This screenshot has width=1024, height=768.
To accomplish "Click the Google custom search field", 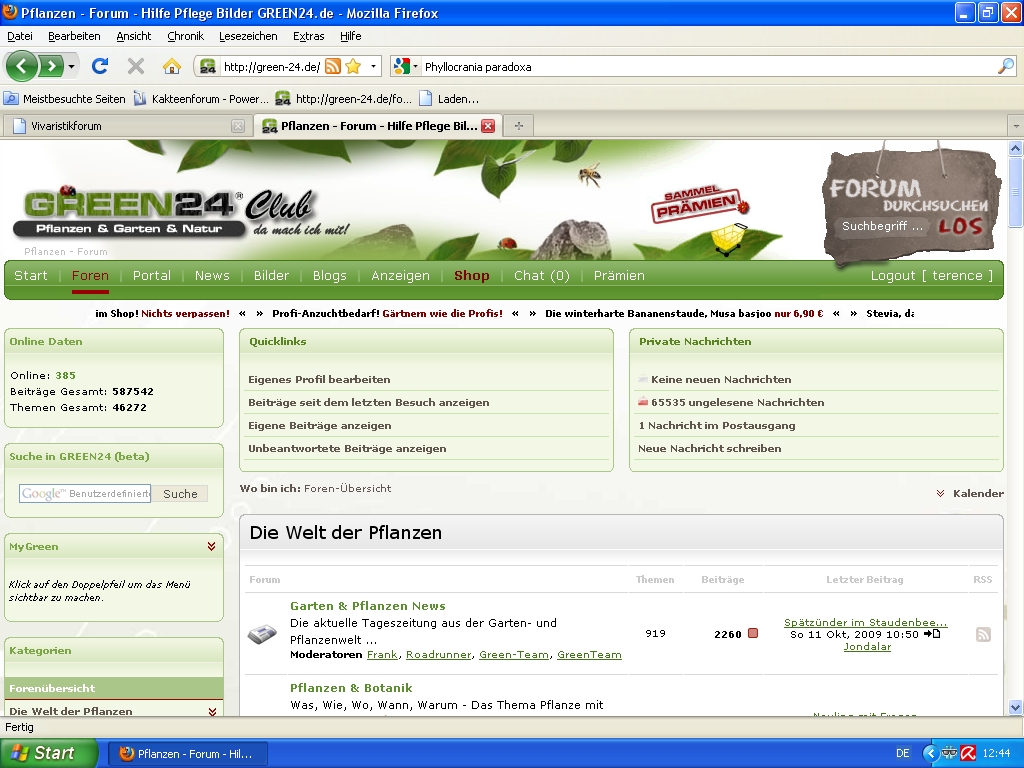I will click(85, 494).
